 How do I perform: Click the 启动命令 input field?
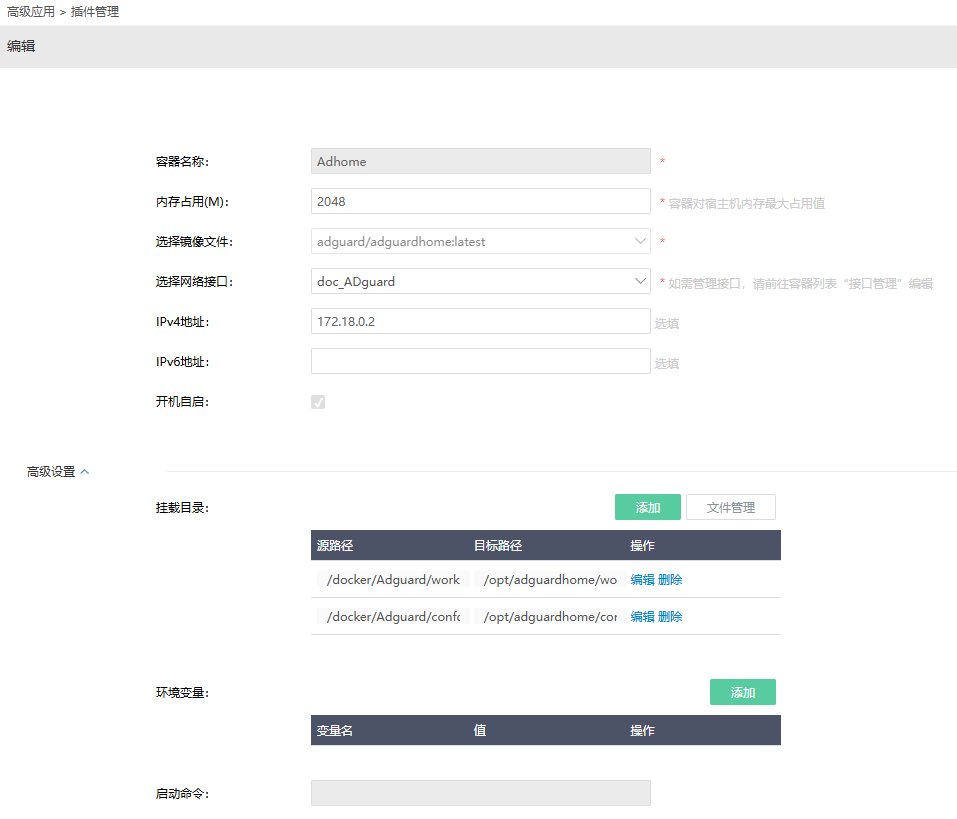pyautogui.click(x=480, y=793)
